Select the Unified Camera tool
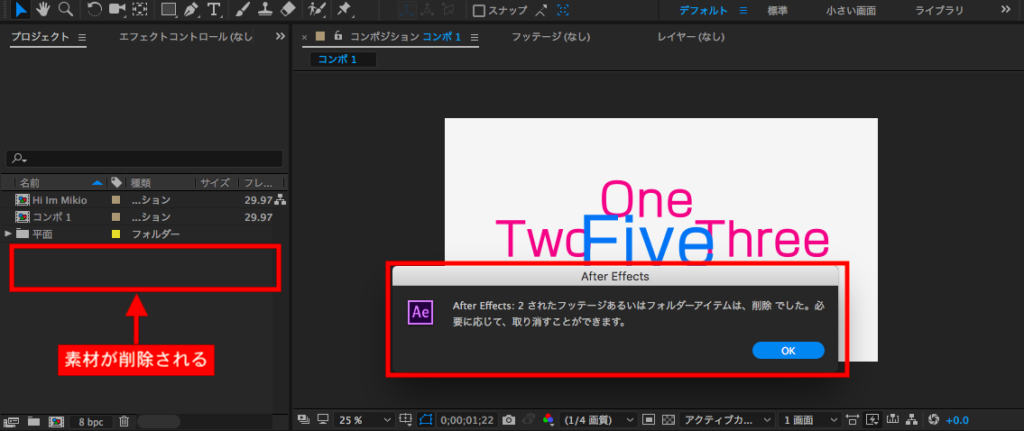This screenshot has height=431, width=1024. tap(117, 9)
